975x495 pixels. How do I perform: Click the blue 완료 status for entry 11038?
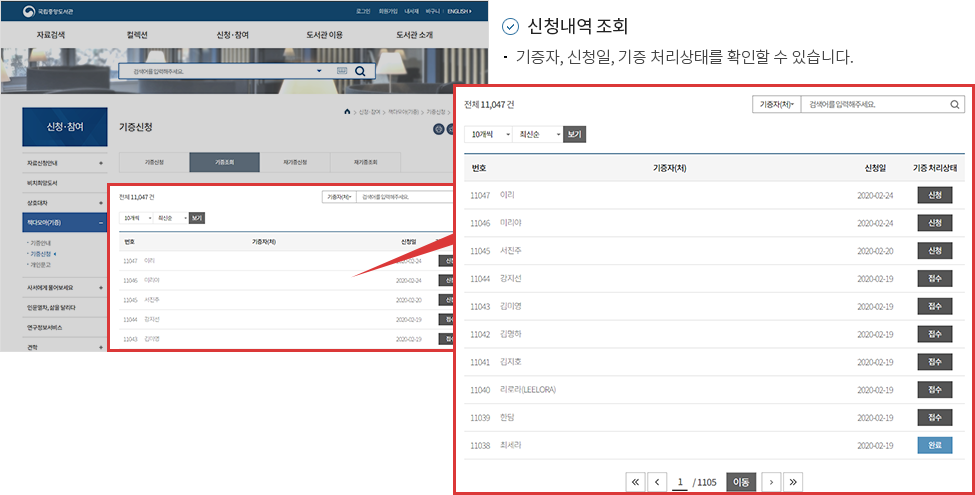[934, 445]
